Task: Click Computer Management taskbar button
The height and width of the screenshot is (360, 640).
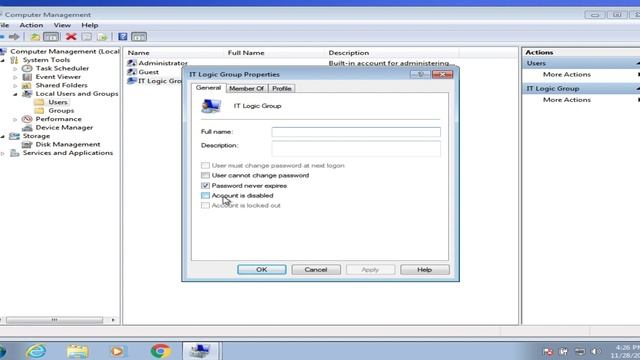Action: point(200,351)
